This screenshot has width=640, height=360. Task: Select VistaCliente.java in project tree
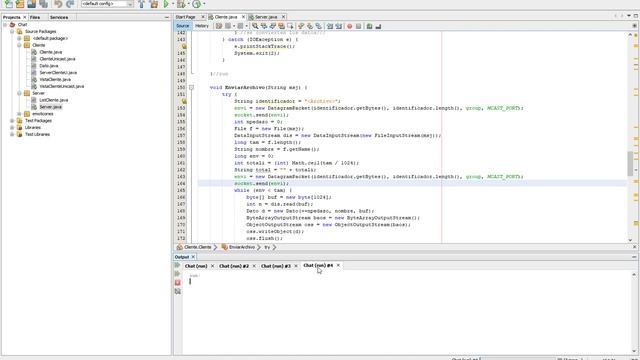tap(55, 80)
